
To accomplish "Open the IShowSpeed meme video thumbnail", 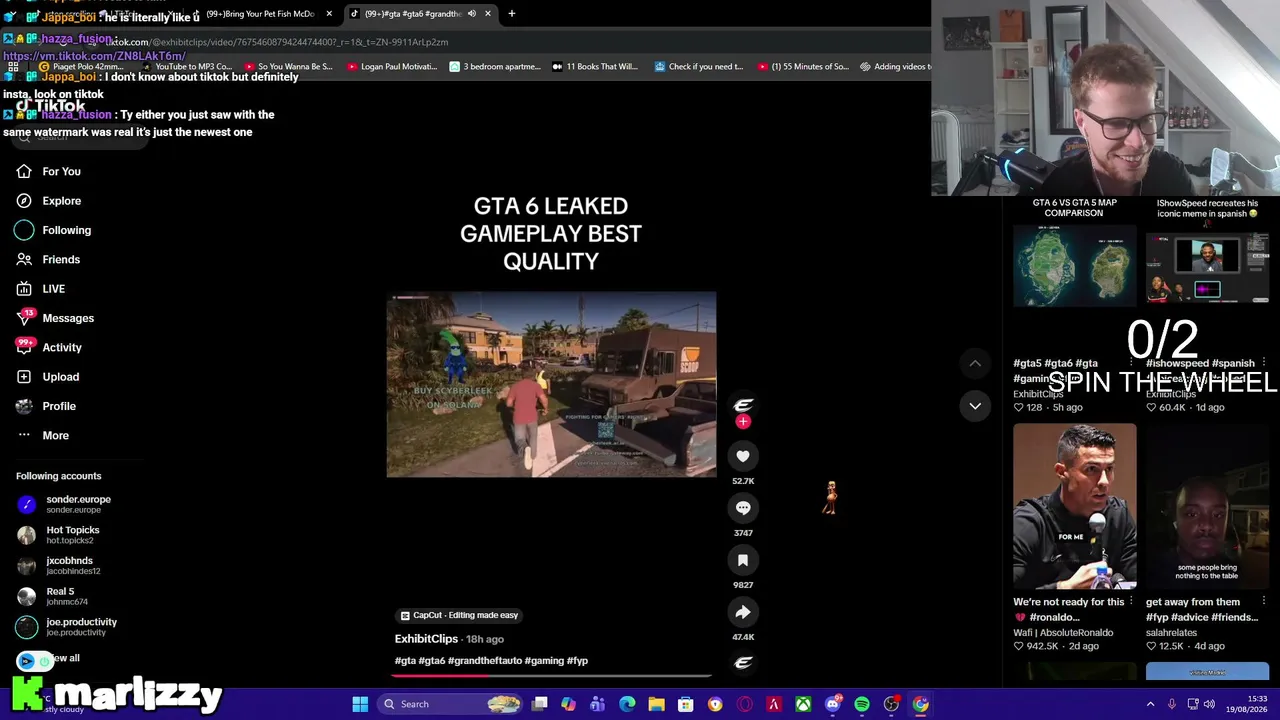I will click(x=1207, y=266).
